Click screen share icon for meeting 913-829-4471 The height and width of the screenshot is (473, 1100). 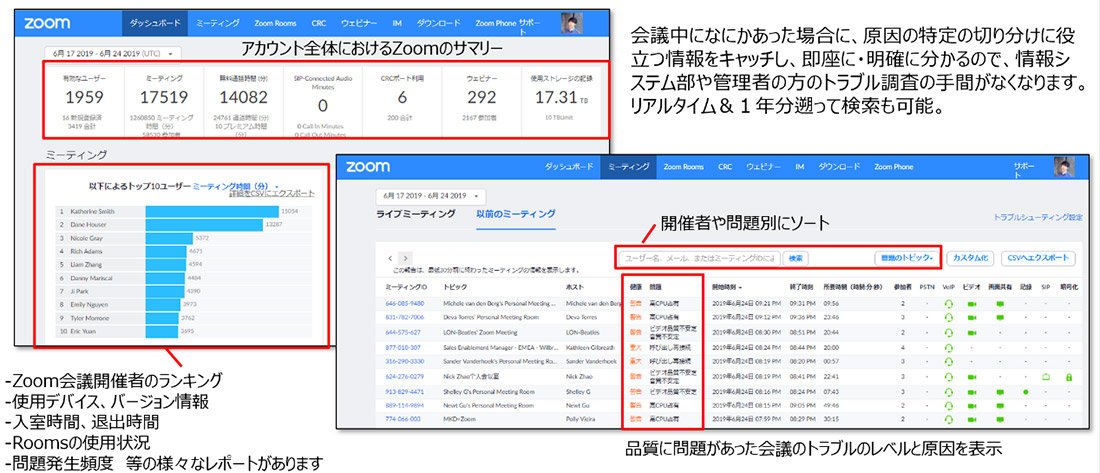point(1000,392)
